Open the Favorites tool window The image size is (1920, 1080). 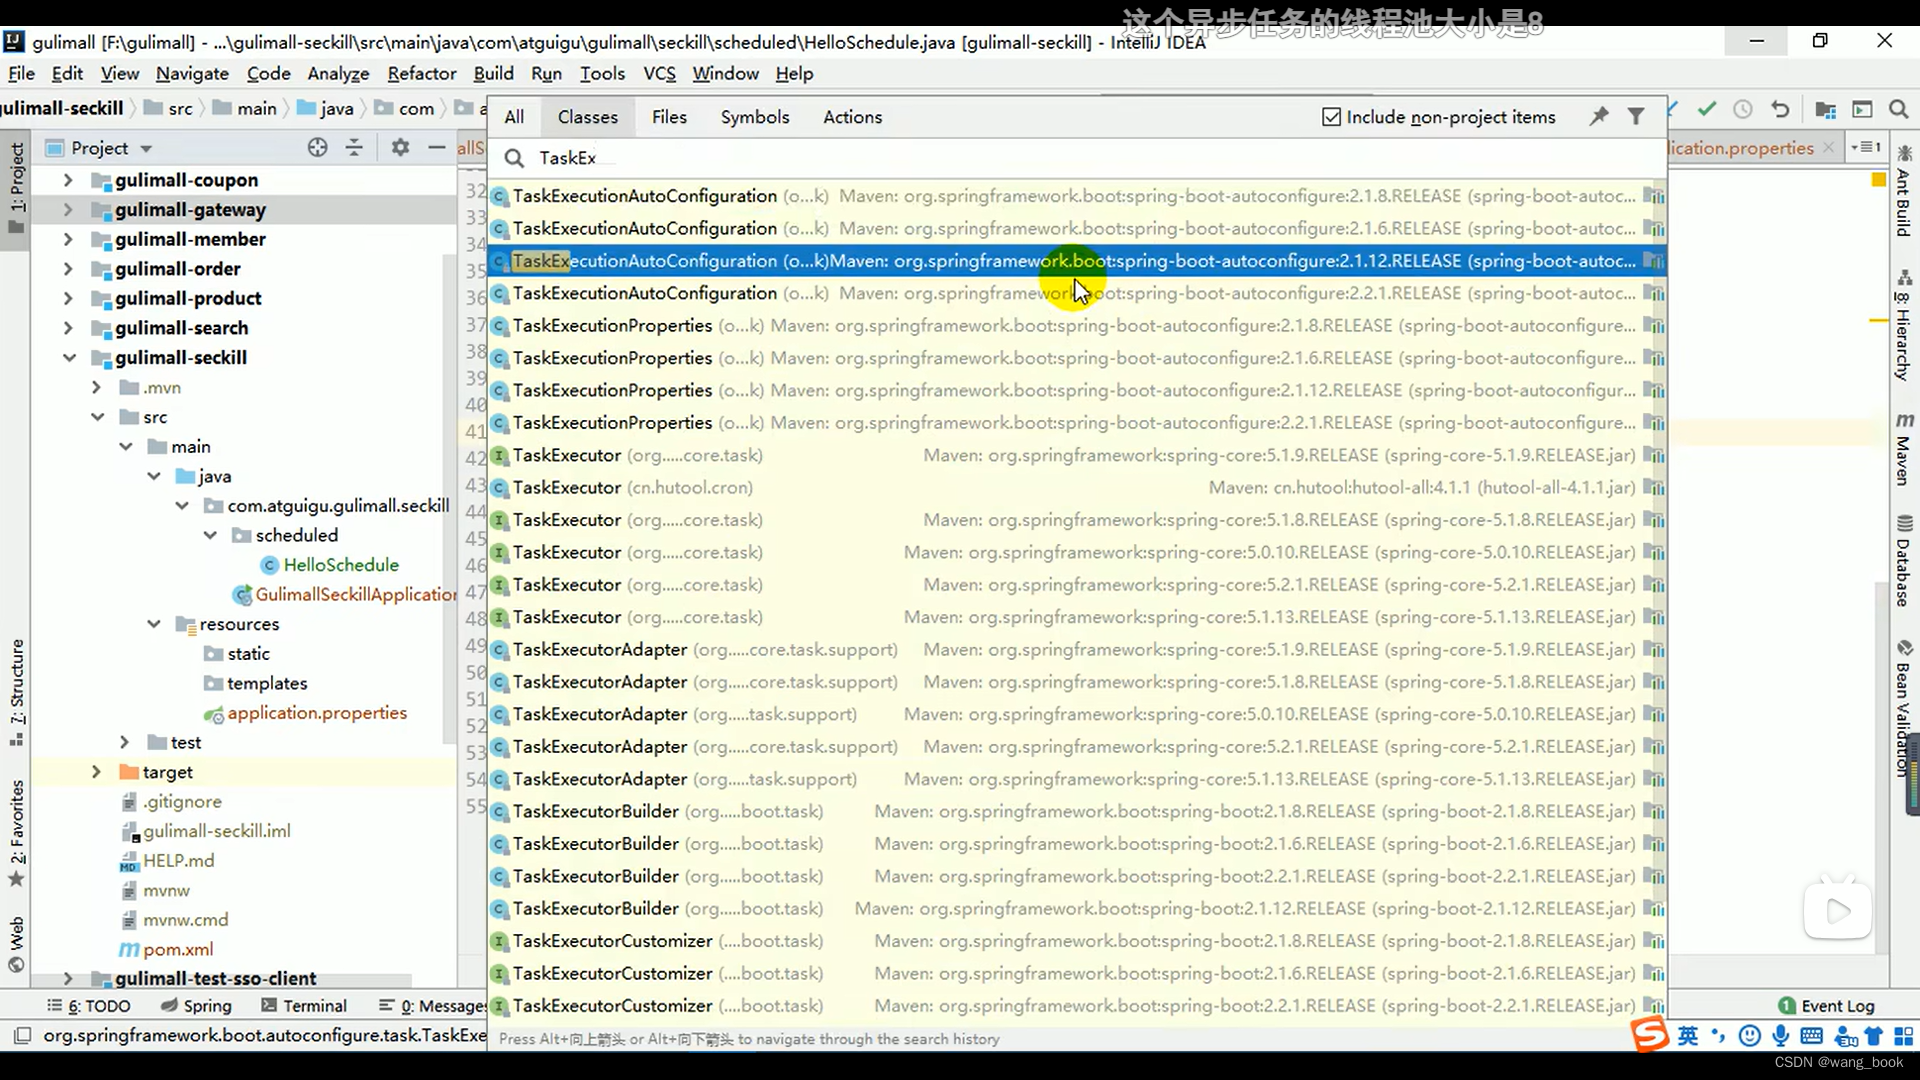[17, 832]
